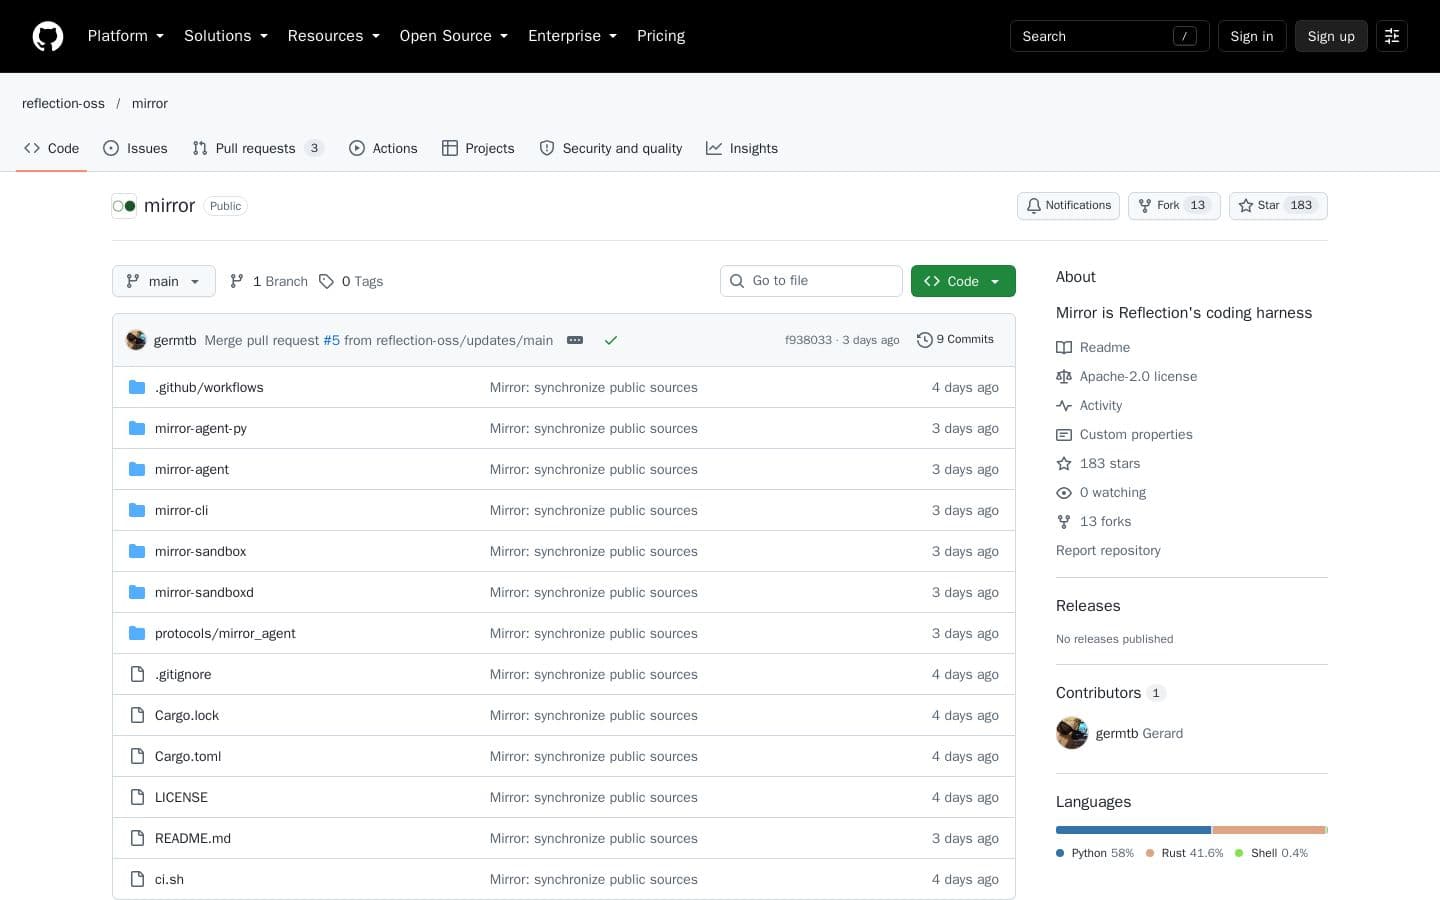Screen dimensions: 1440x900
Task: View the 9 Commits history link
Action: (955, 340)
